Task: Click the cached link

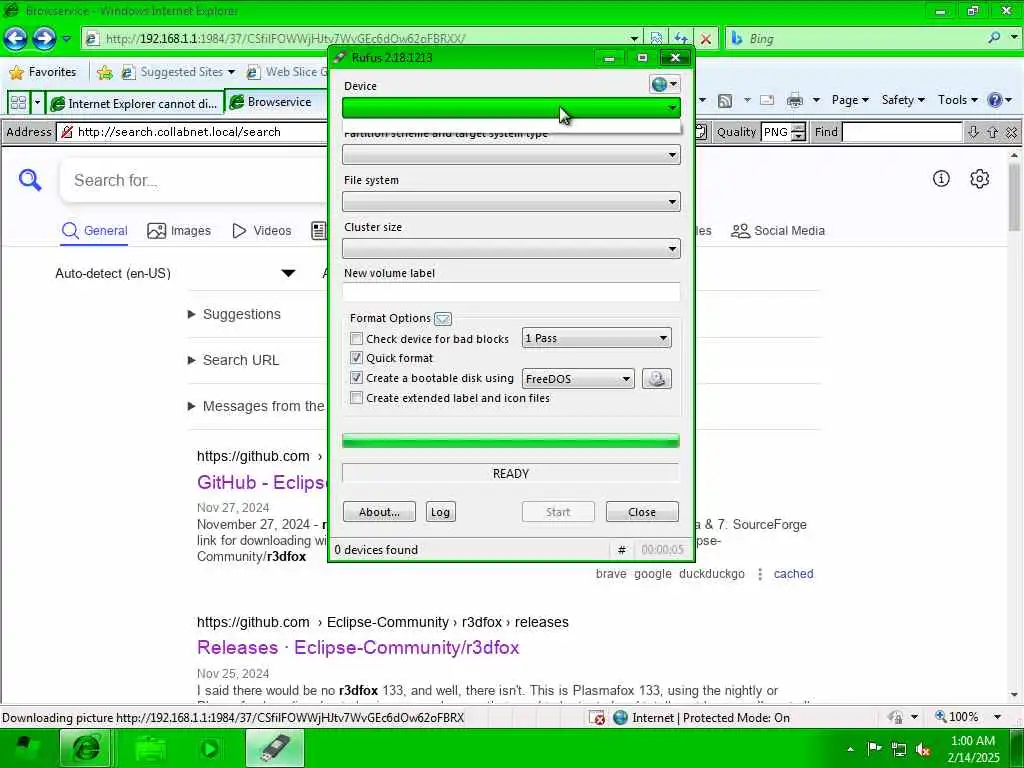Action: click(x=793, y=573)
